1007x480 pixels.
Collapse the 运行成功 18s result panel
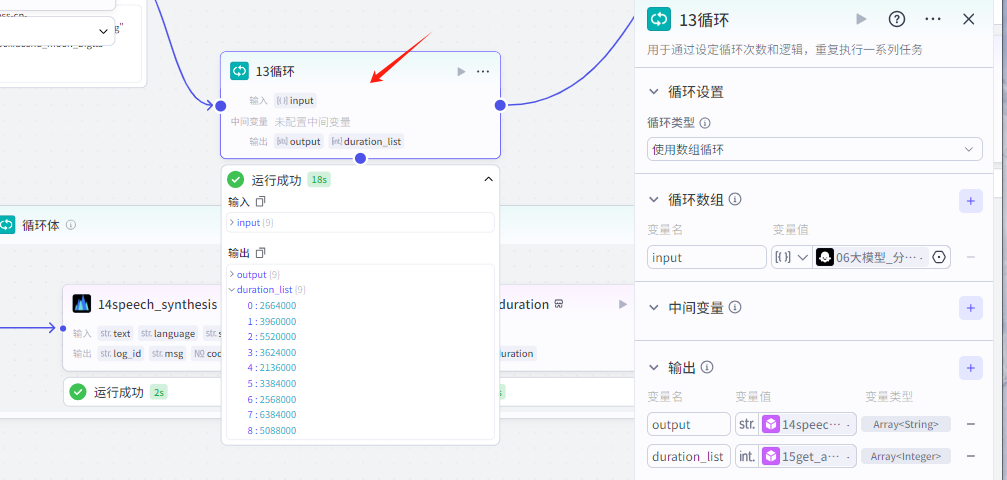488,179
